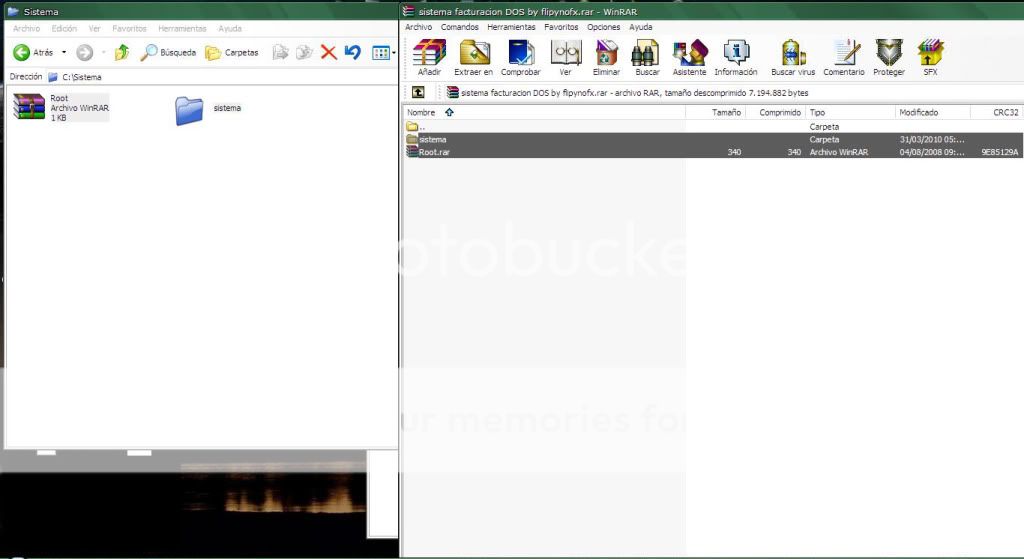Open Herramientas menu in Sistema window
Image resolution: width=1024 pixels, height=559 pixels.
tap(182, 29)
